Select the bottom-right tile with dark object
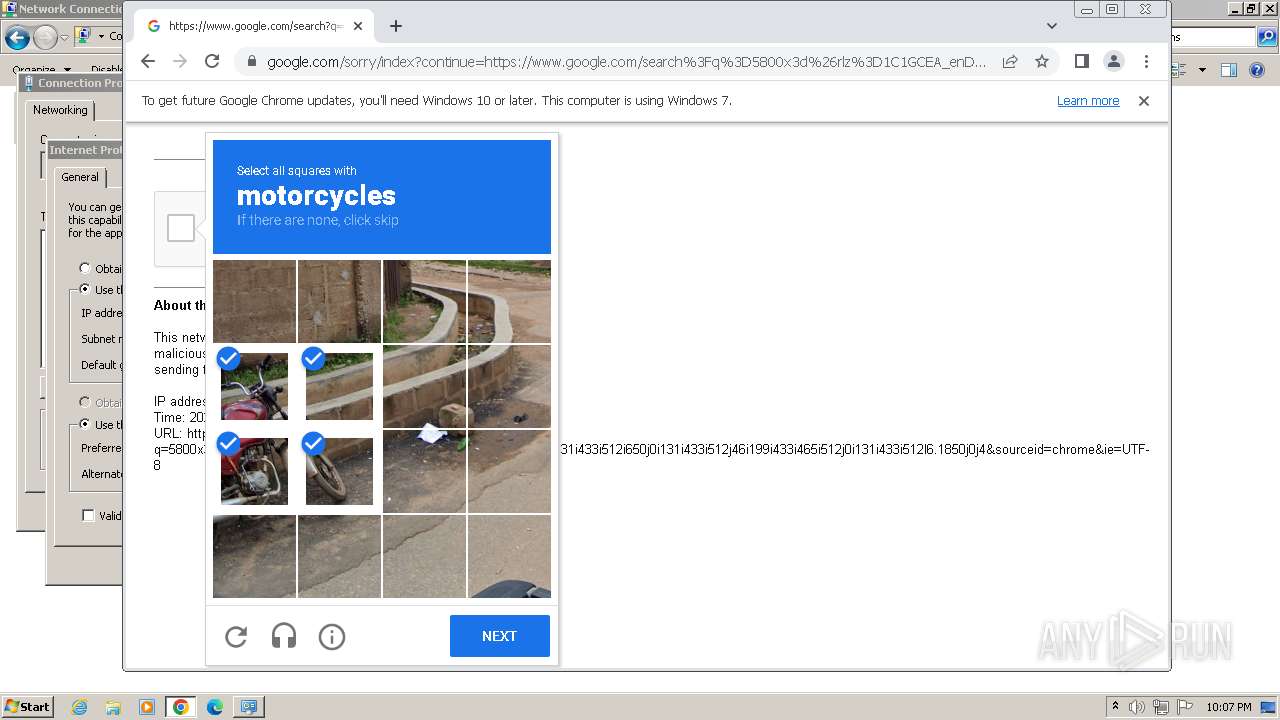1280x720 pixels. (509, 556)
